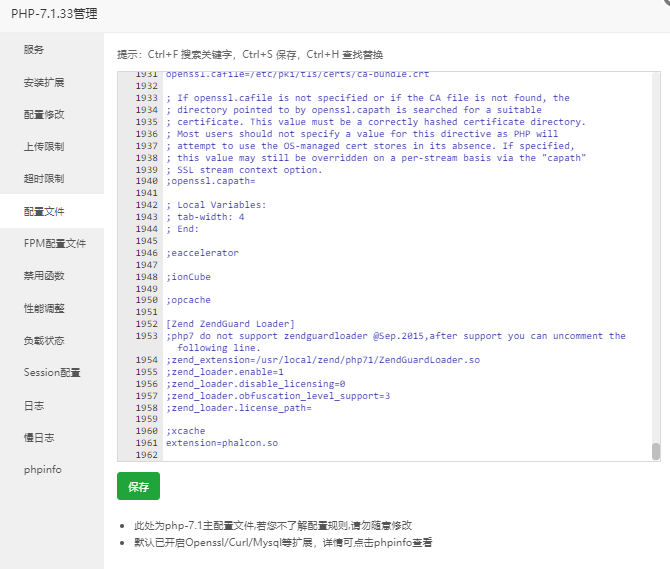Viewport: 670px width, 569px height.
Task: View the 负载状态 tab
Action: tap(44, 340)
